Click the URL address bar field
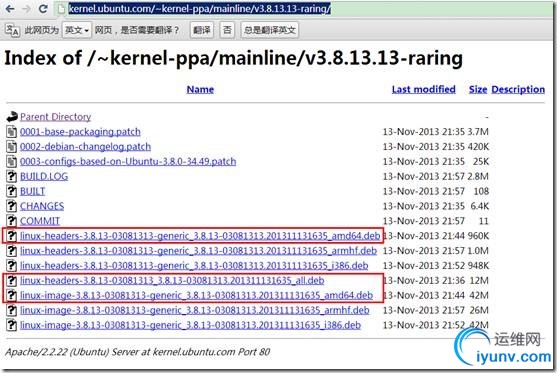 click(304, 9)
